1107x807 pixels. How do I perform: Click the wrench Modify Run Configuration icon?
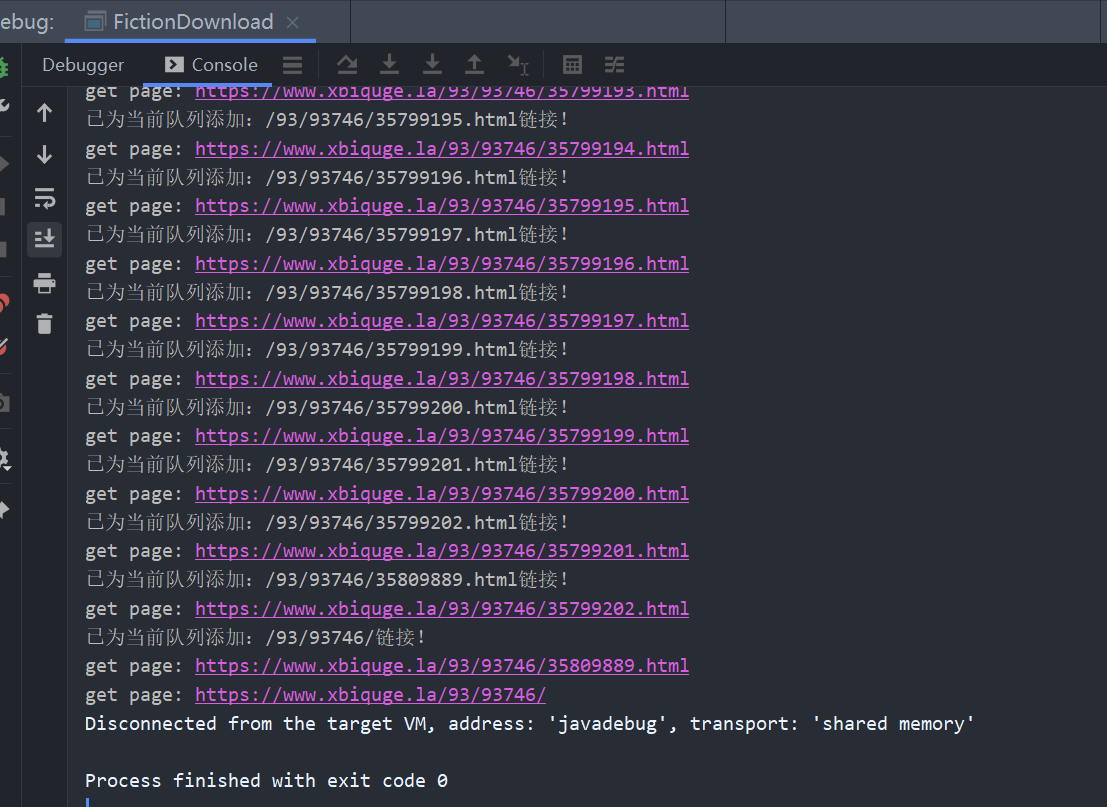4,106
